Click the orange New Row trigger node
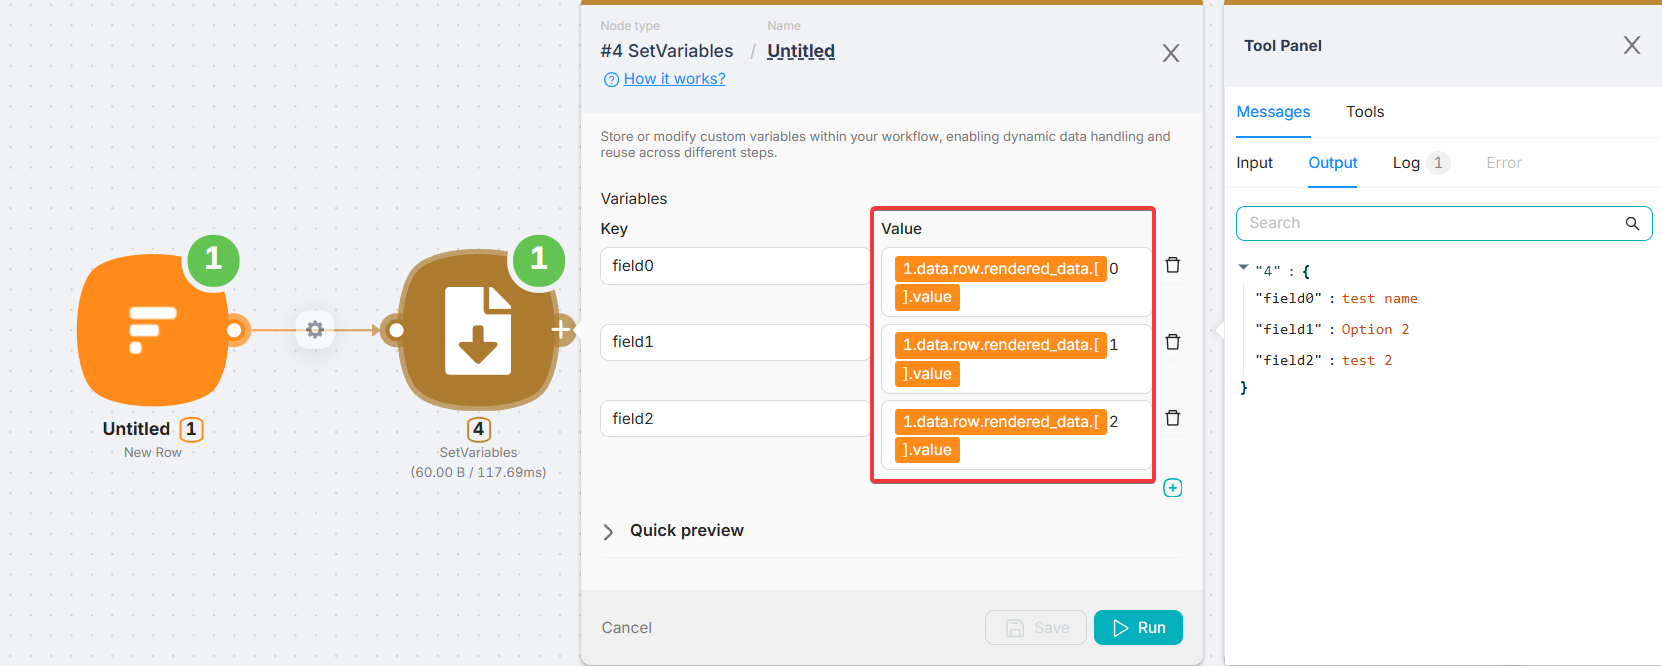 153,330
